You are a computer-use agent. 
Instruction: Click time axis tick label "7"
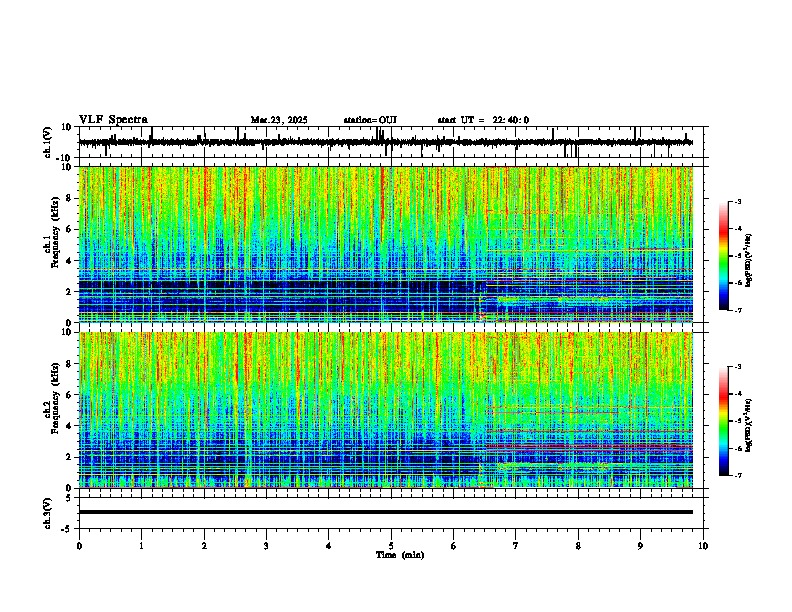tap(516, 546)
